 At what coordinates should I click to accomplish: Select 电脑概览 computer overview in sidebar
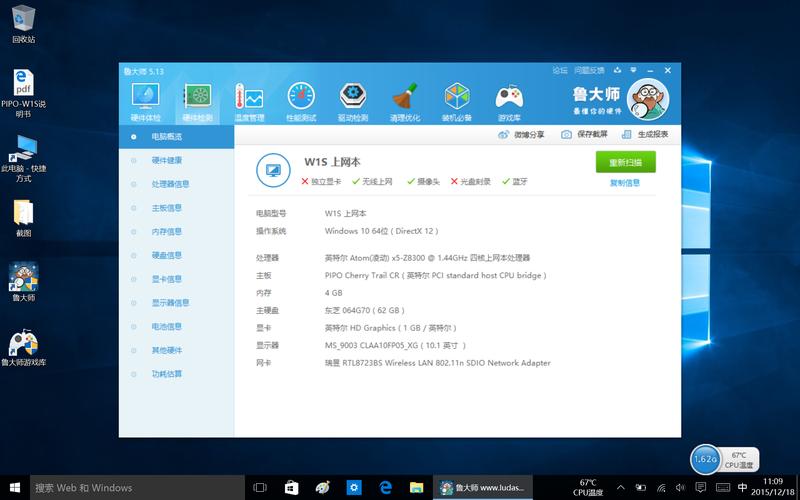tap(177, 137)
